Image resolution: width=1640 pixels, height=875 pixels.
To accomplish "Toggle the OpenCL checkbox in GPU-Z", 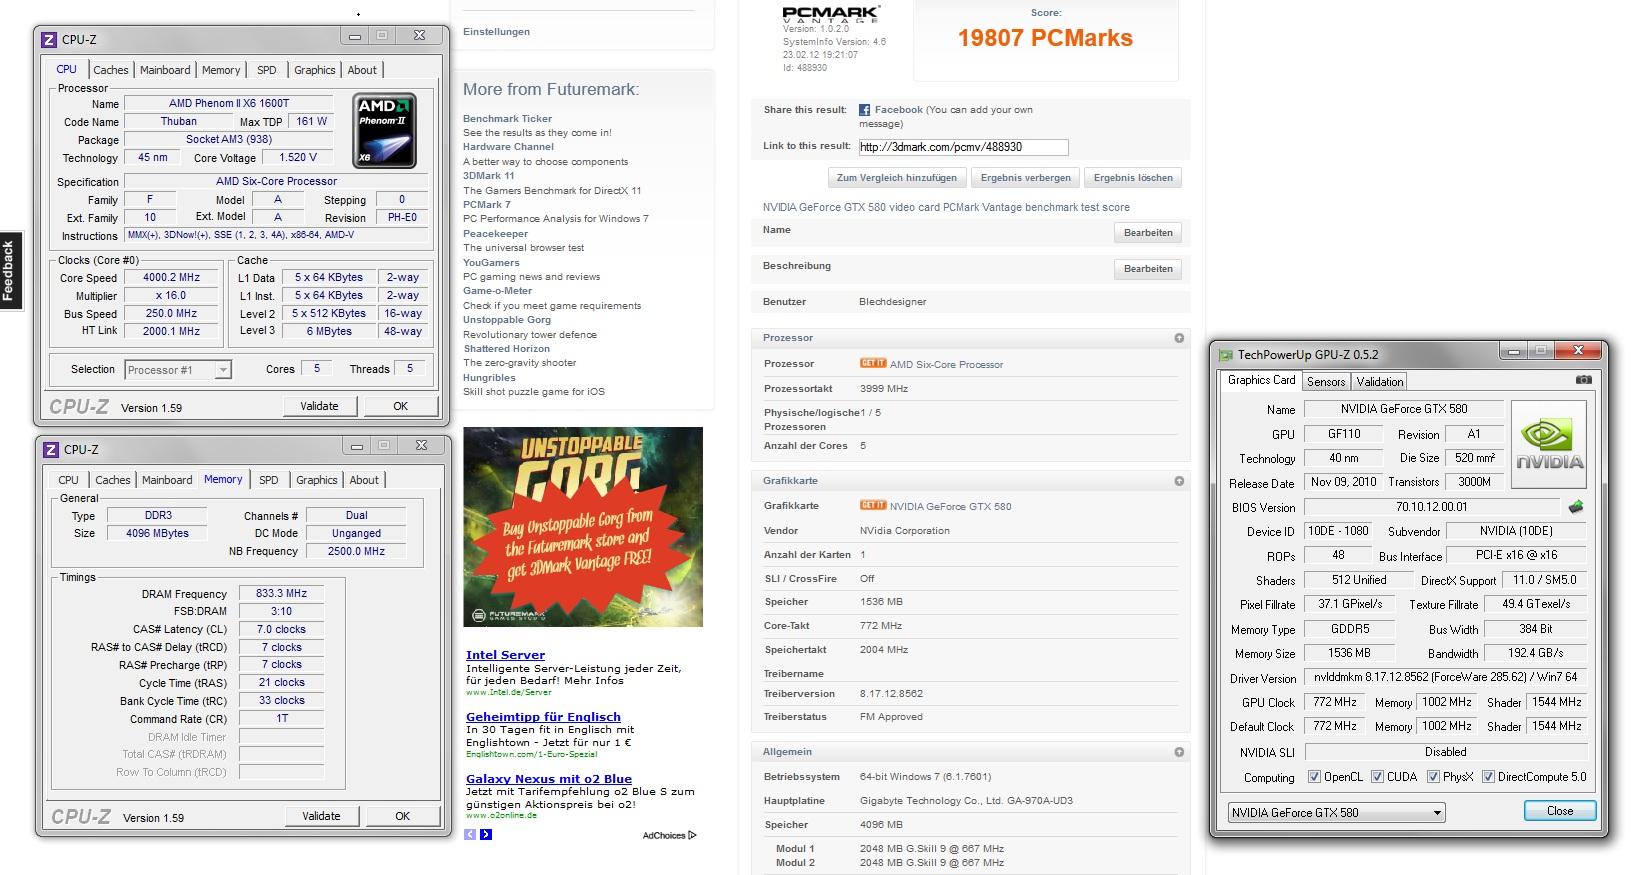I will click(1314, 777).
